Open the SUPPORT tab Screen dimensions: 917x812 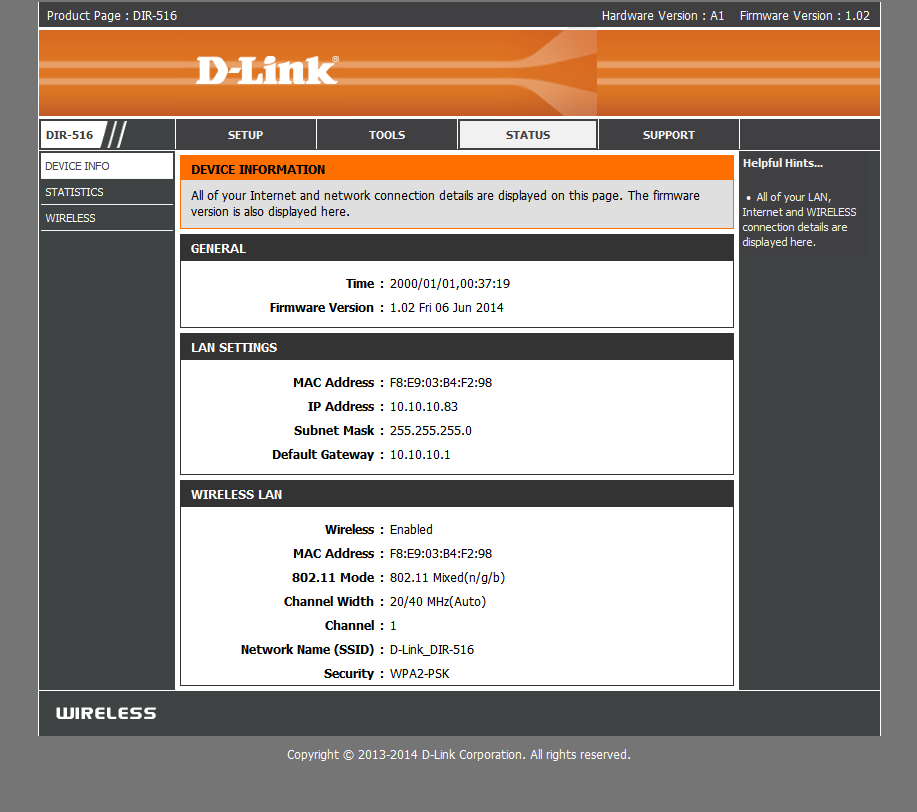click(669, 135)
